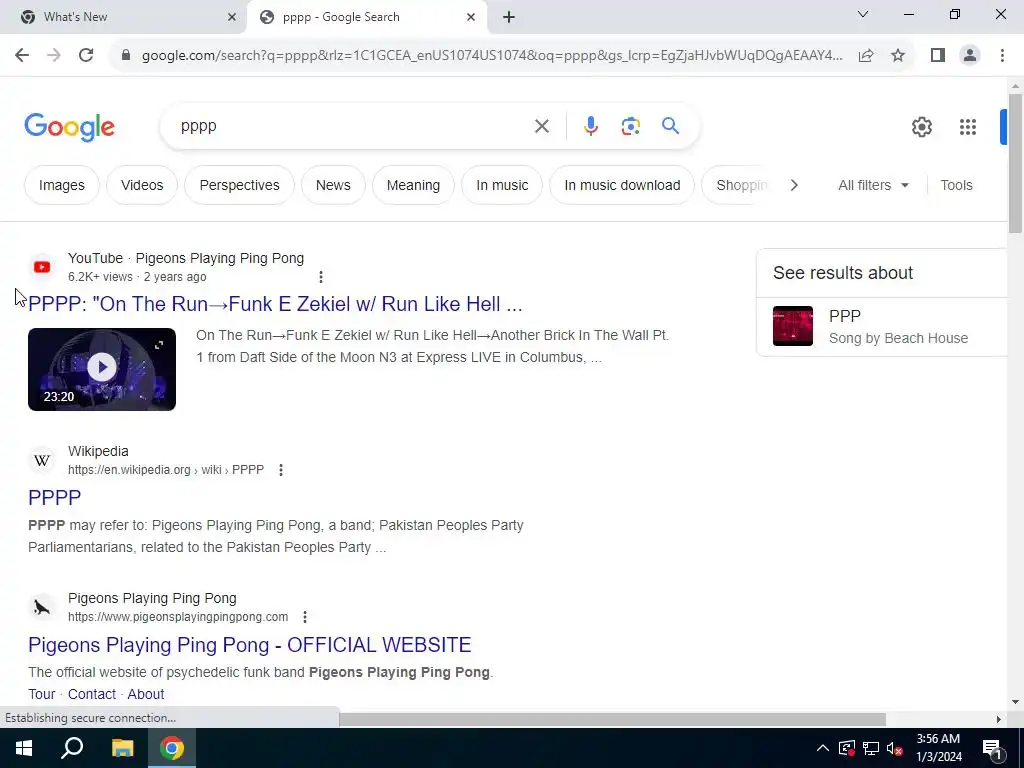
Task: Show hidden system tray icons
Action: (x=823, y=748)
